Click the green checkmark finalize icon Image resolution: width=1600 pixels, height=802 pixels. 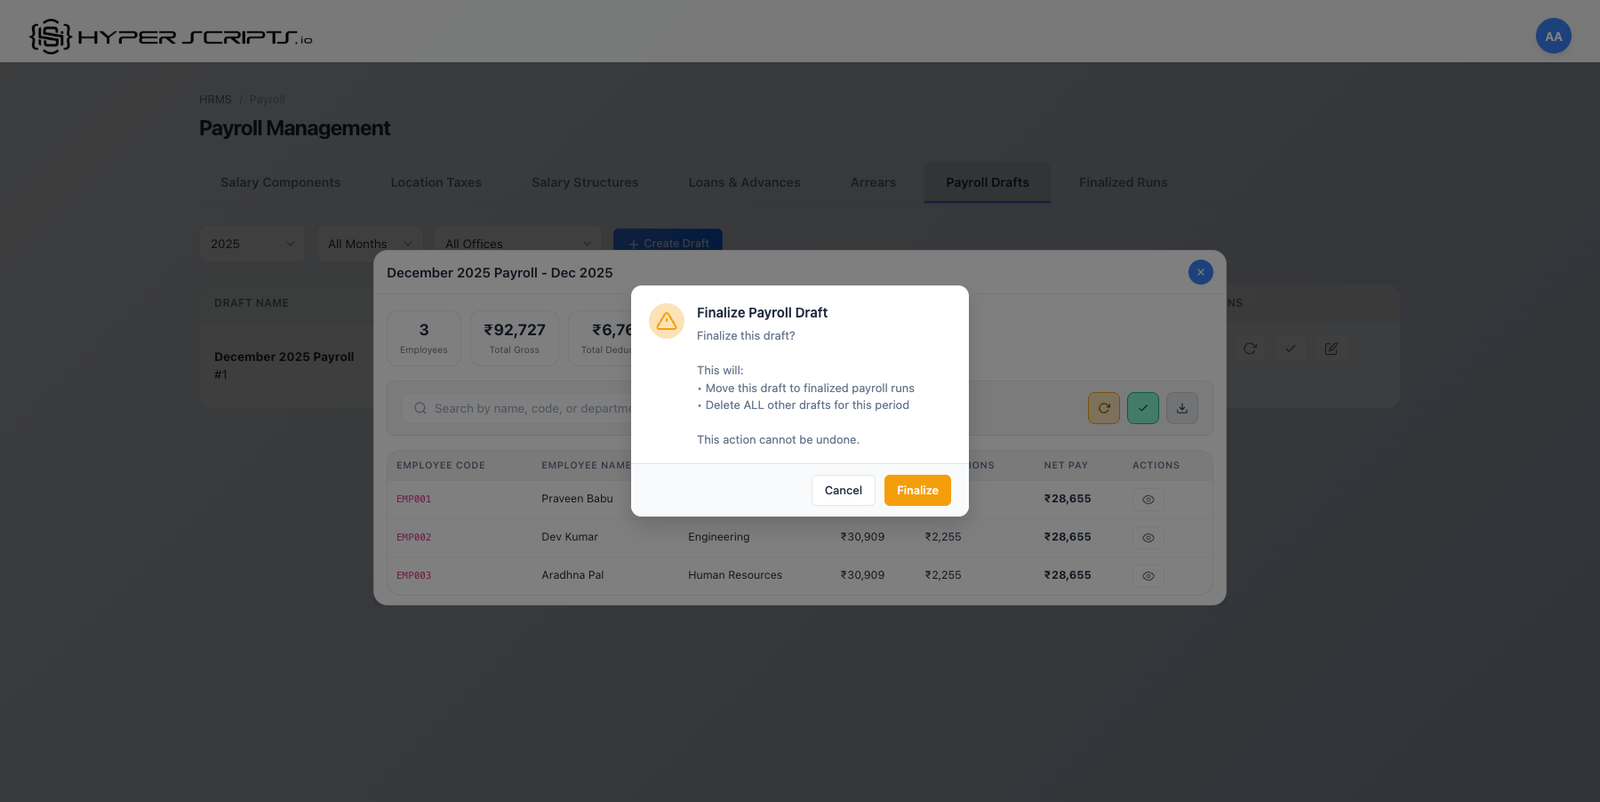(1143, 408)
